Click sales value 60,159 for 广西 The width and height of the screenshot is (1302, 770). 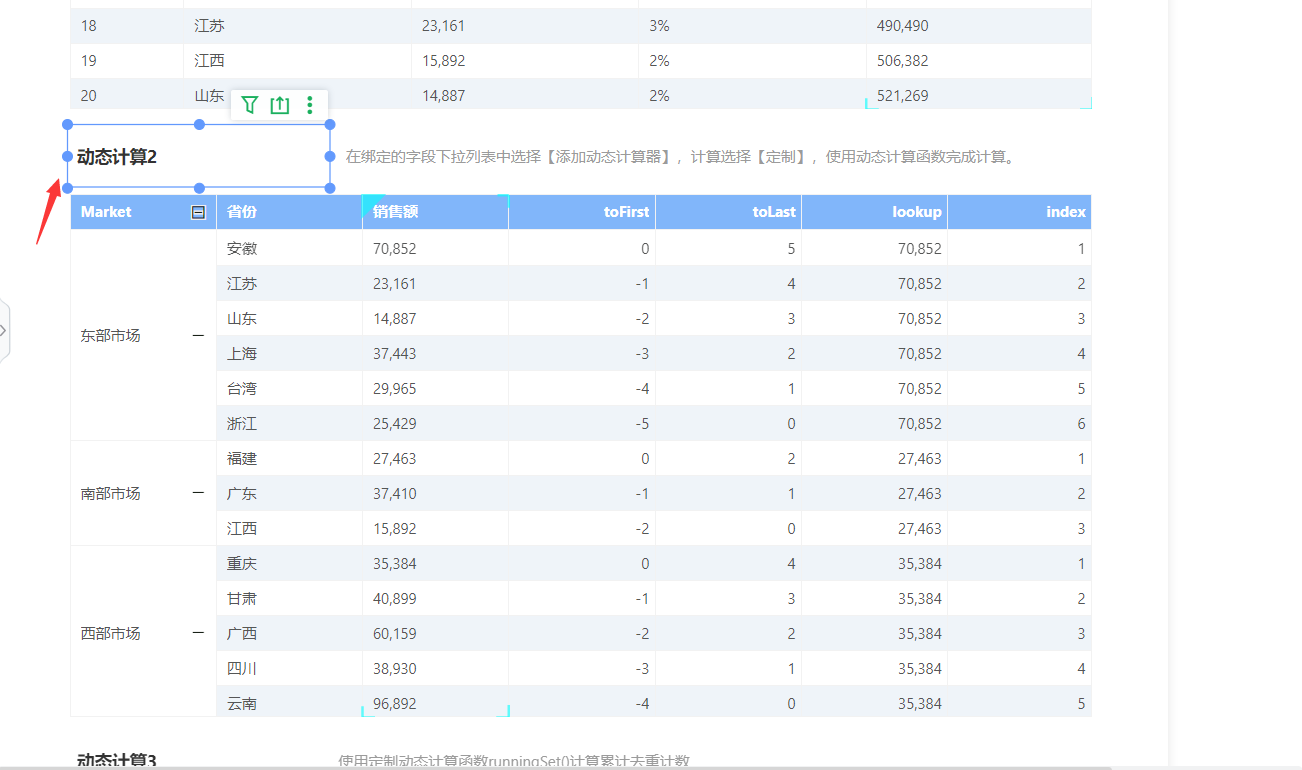(x=395, y=633)
